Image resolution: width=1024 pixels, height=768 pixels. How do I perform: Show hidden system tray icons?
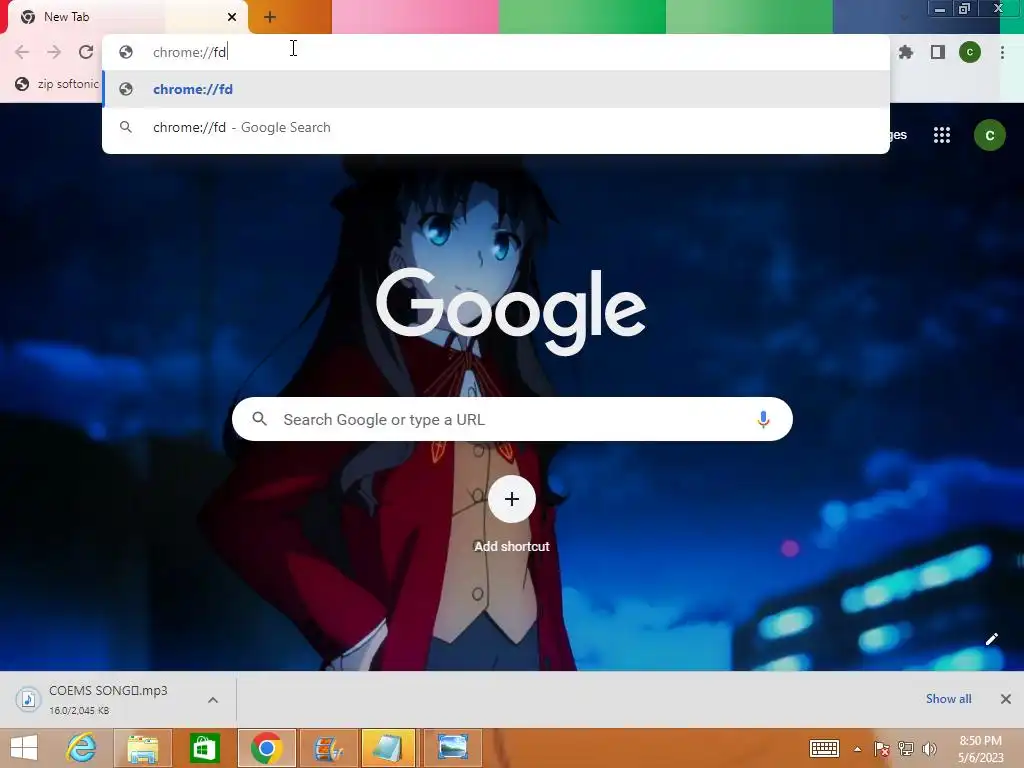[857, 749]
